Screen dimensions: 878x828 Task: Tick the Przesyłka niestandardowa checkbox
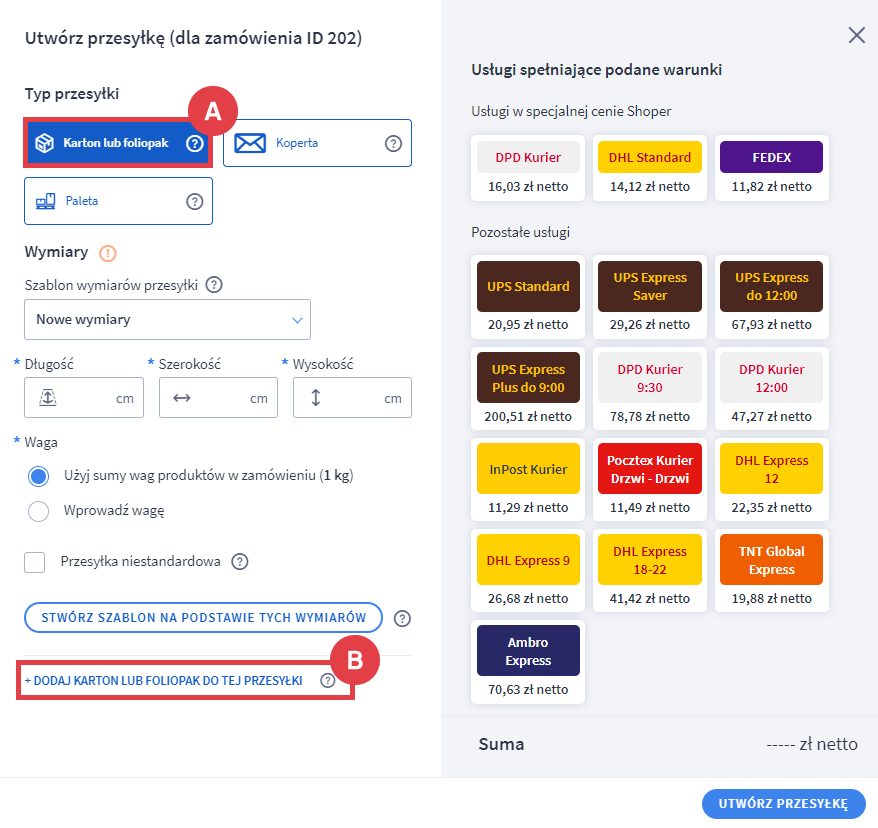point(35,562)
